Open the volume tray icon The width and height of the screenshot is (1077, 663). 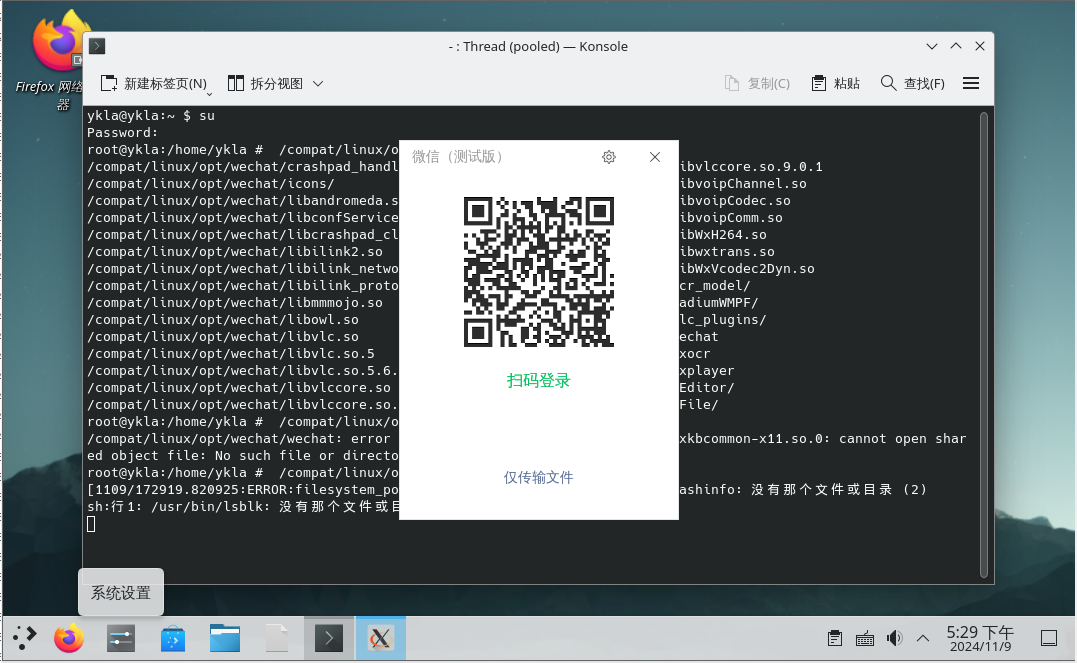(x=894, y=638)
